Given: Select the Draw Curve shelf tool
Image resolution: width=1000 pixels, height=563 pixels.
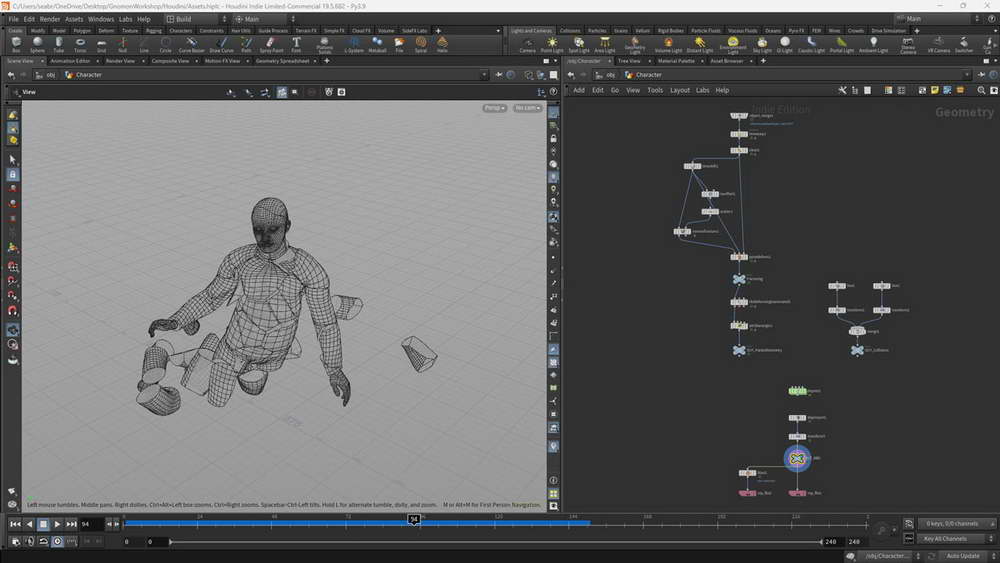Looking at the screenshot, I should click(221, 45).
